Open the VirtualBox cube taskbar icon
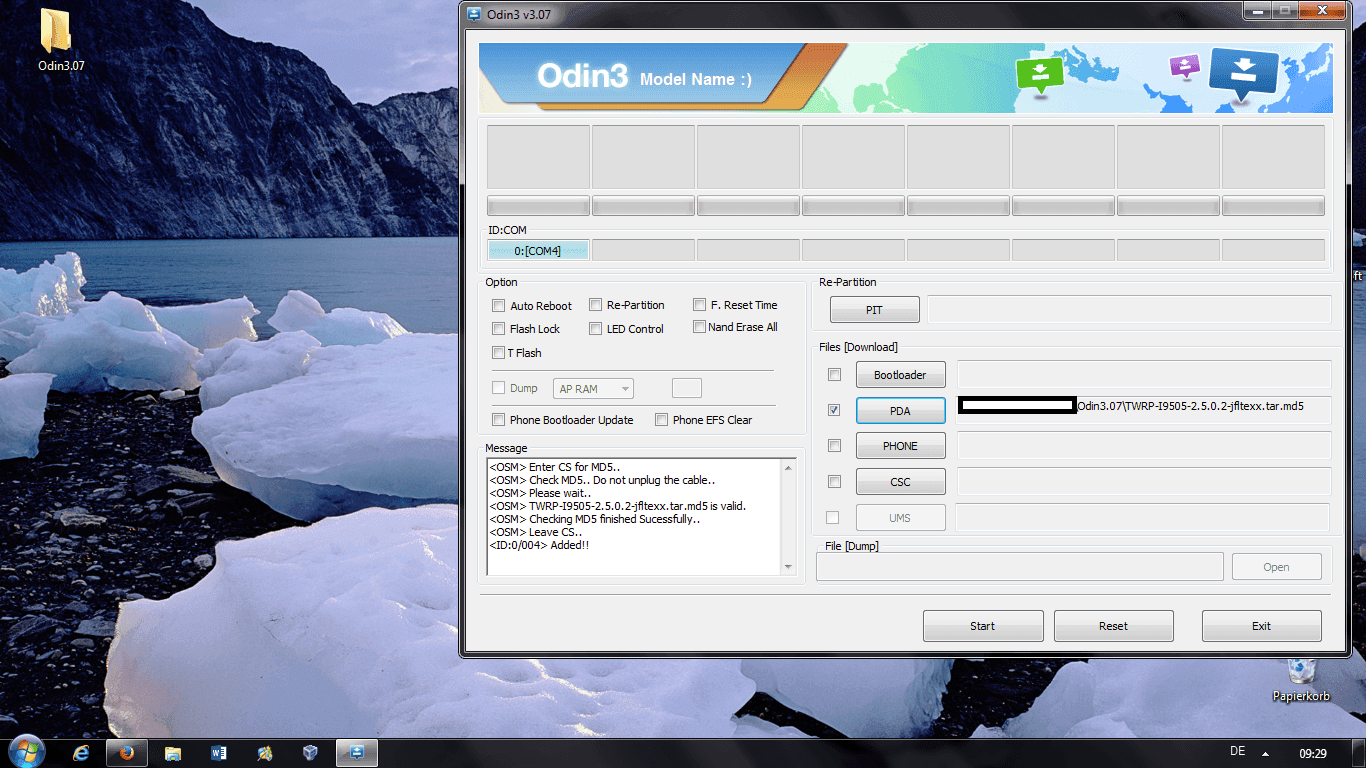This screenshot has height=768, width=1366. 311,753
